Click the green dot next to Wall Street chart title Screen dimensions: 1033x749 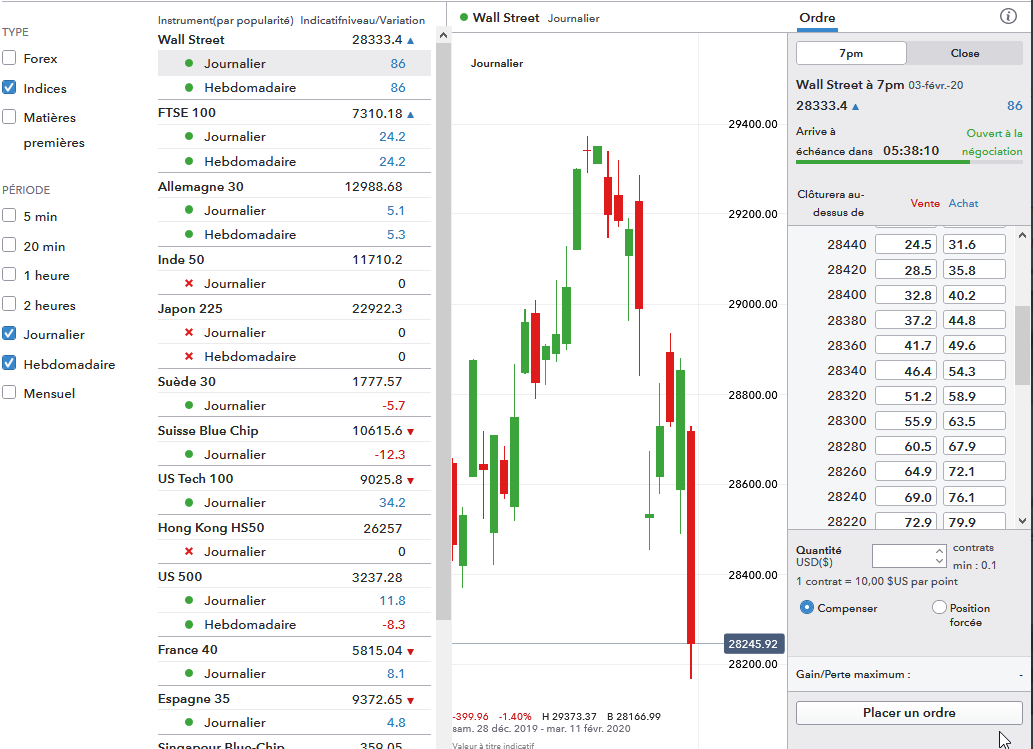(x=464, y=18)
